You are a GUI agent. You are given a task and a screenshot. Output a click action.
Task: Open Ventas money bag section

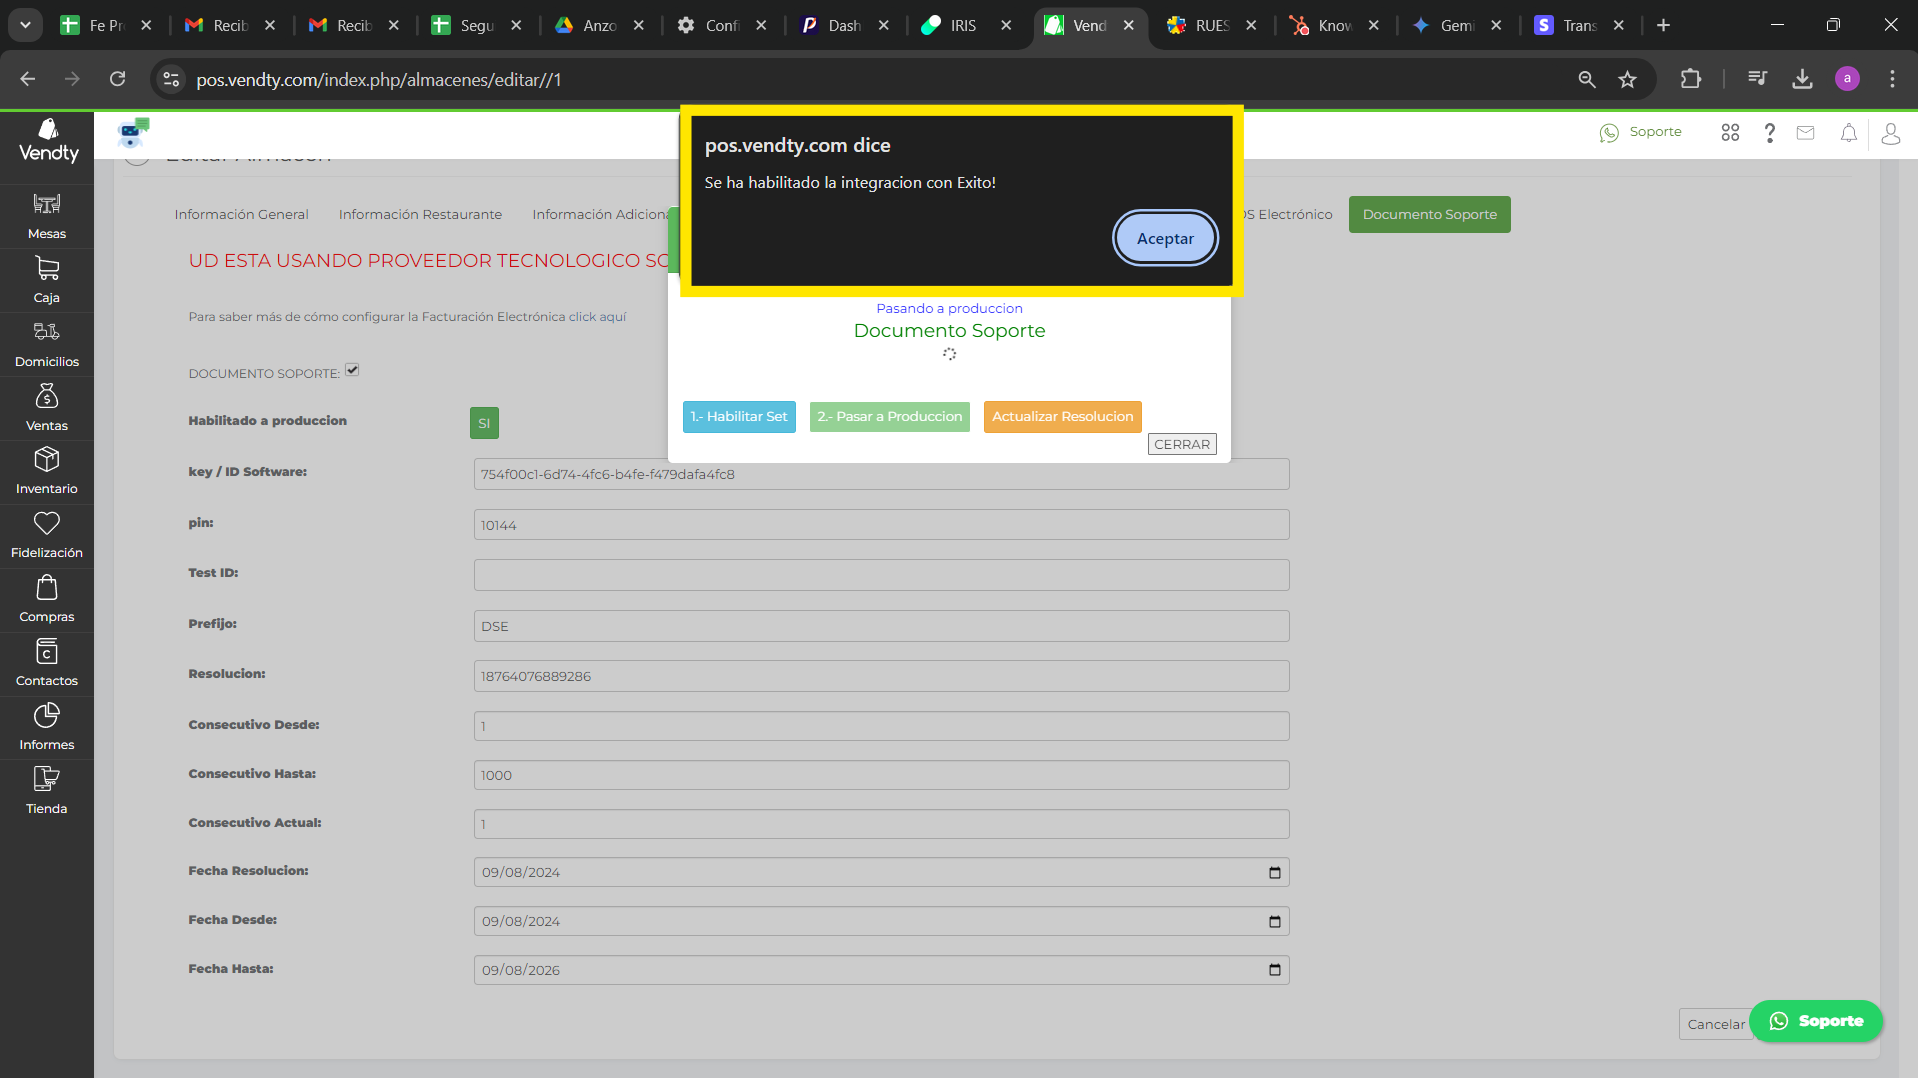click(x=47, y=408)
